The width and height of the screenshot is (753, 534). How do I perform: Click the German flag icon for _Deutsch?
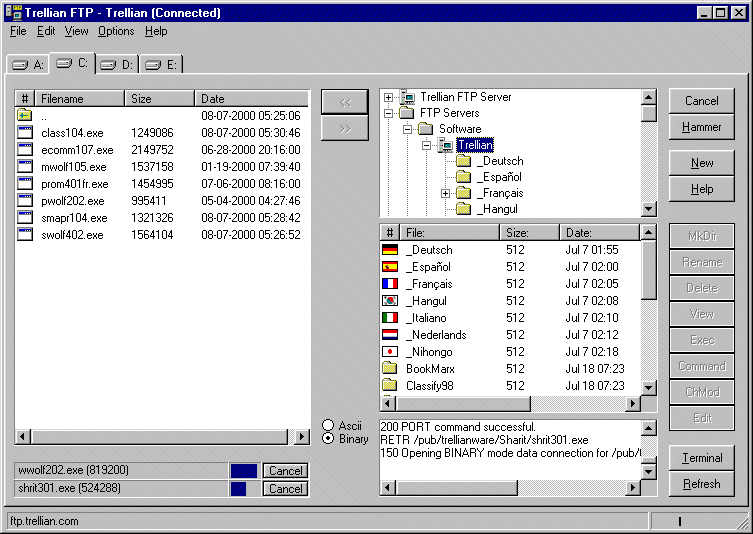click(390, 250)
